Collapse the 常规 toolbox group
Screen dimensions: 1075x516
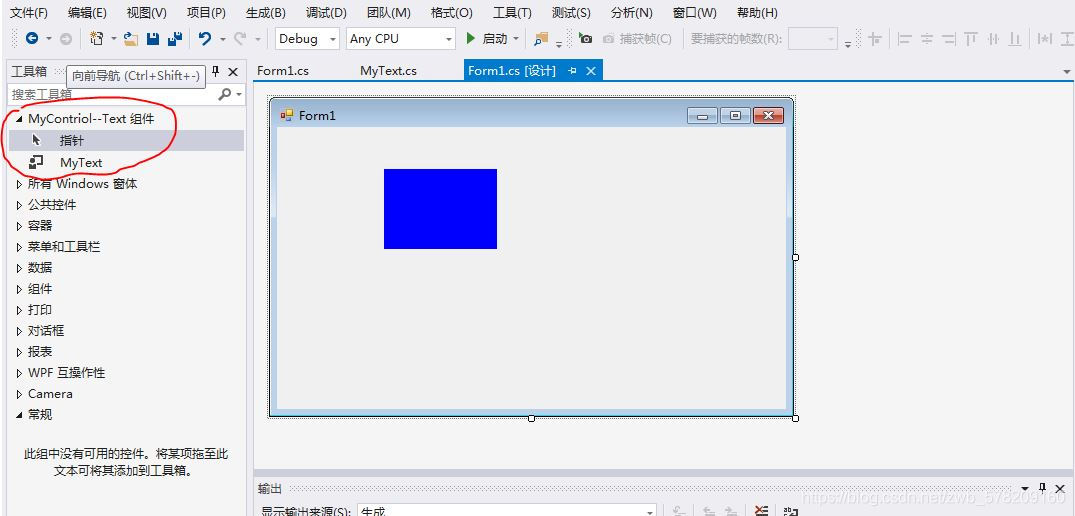19,415
